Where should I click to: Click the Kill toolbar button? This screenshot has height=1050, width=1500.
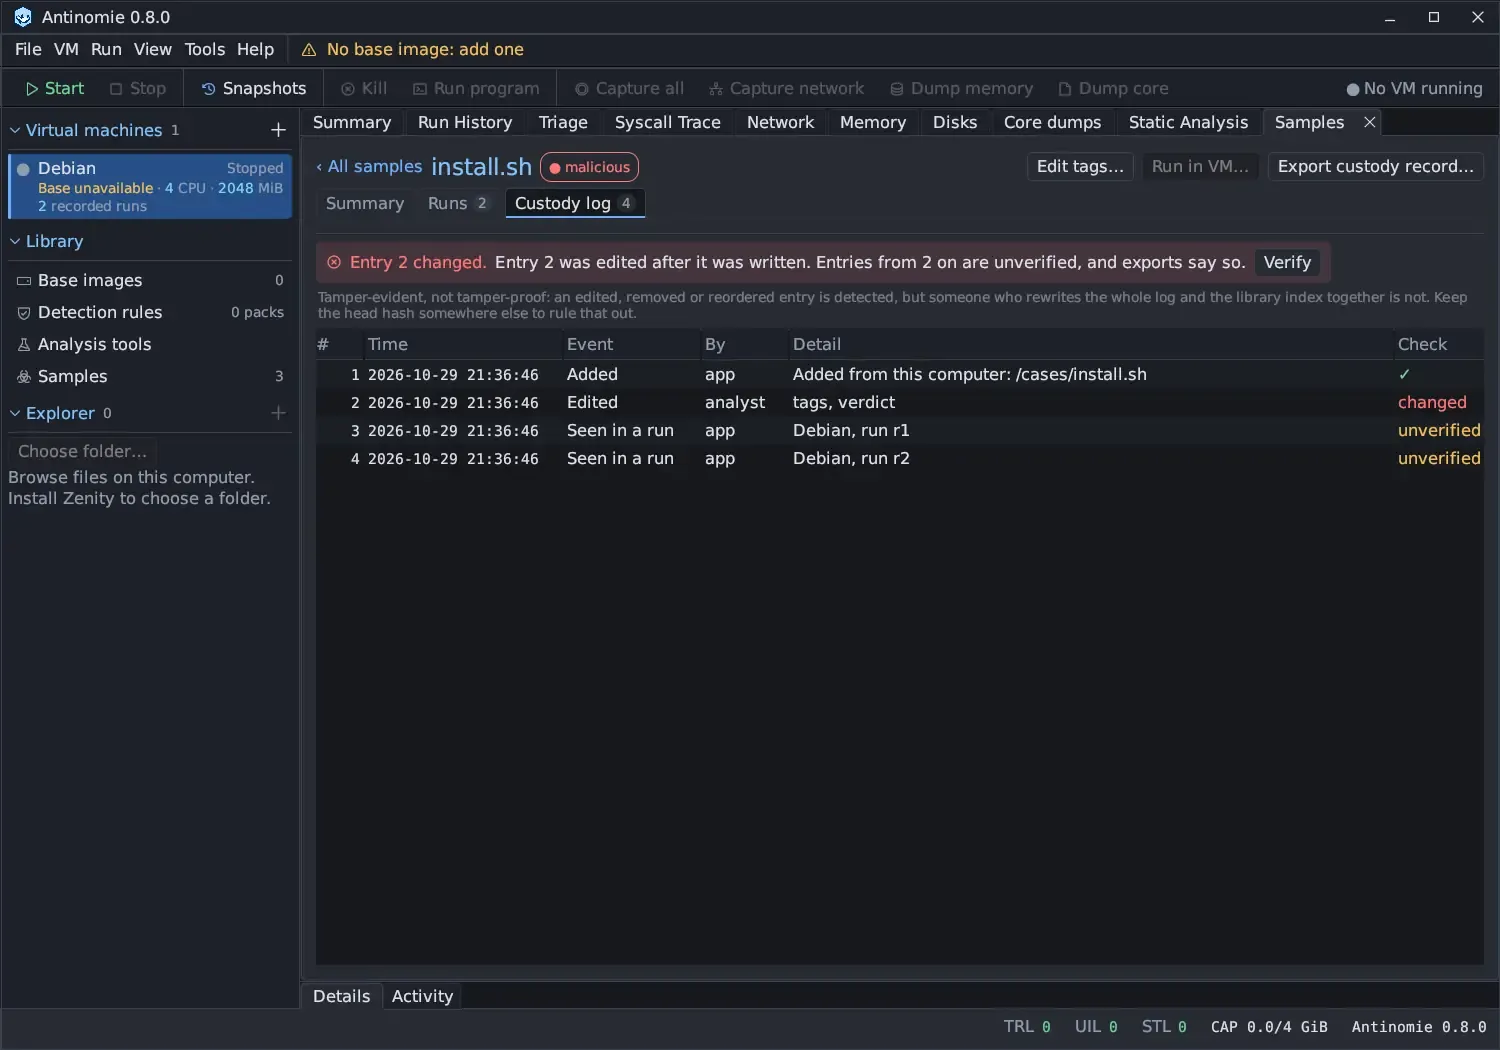coord(364,88)
